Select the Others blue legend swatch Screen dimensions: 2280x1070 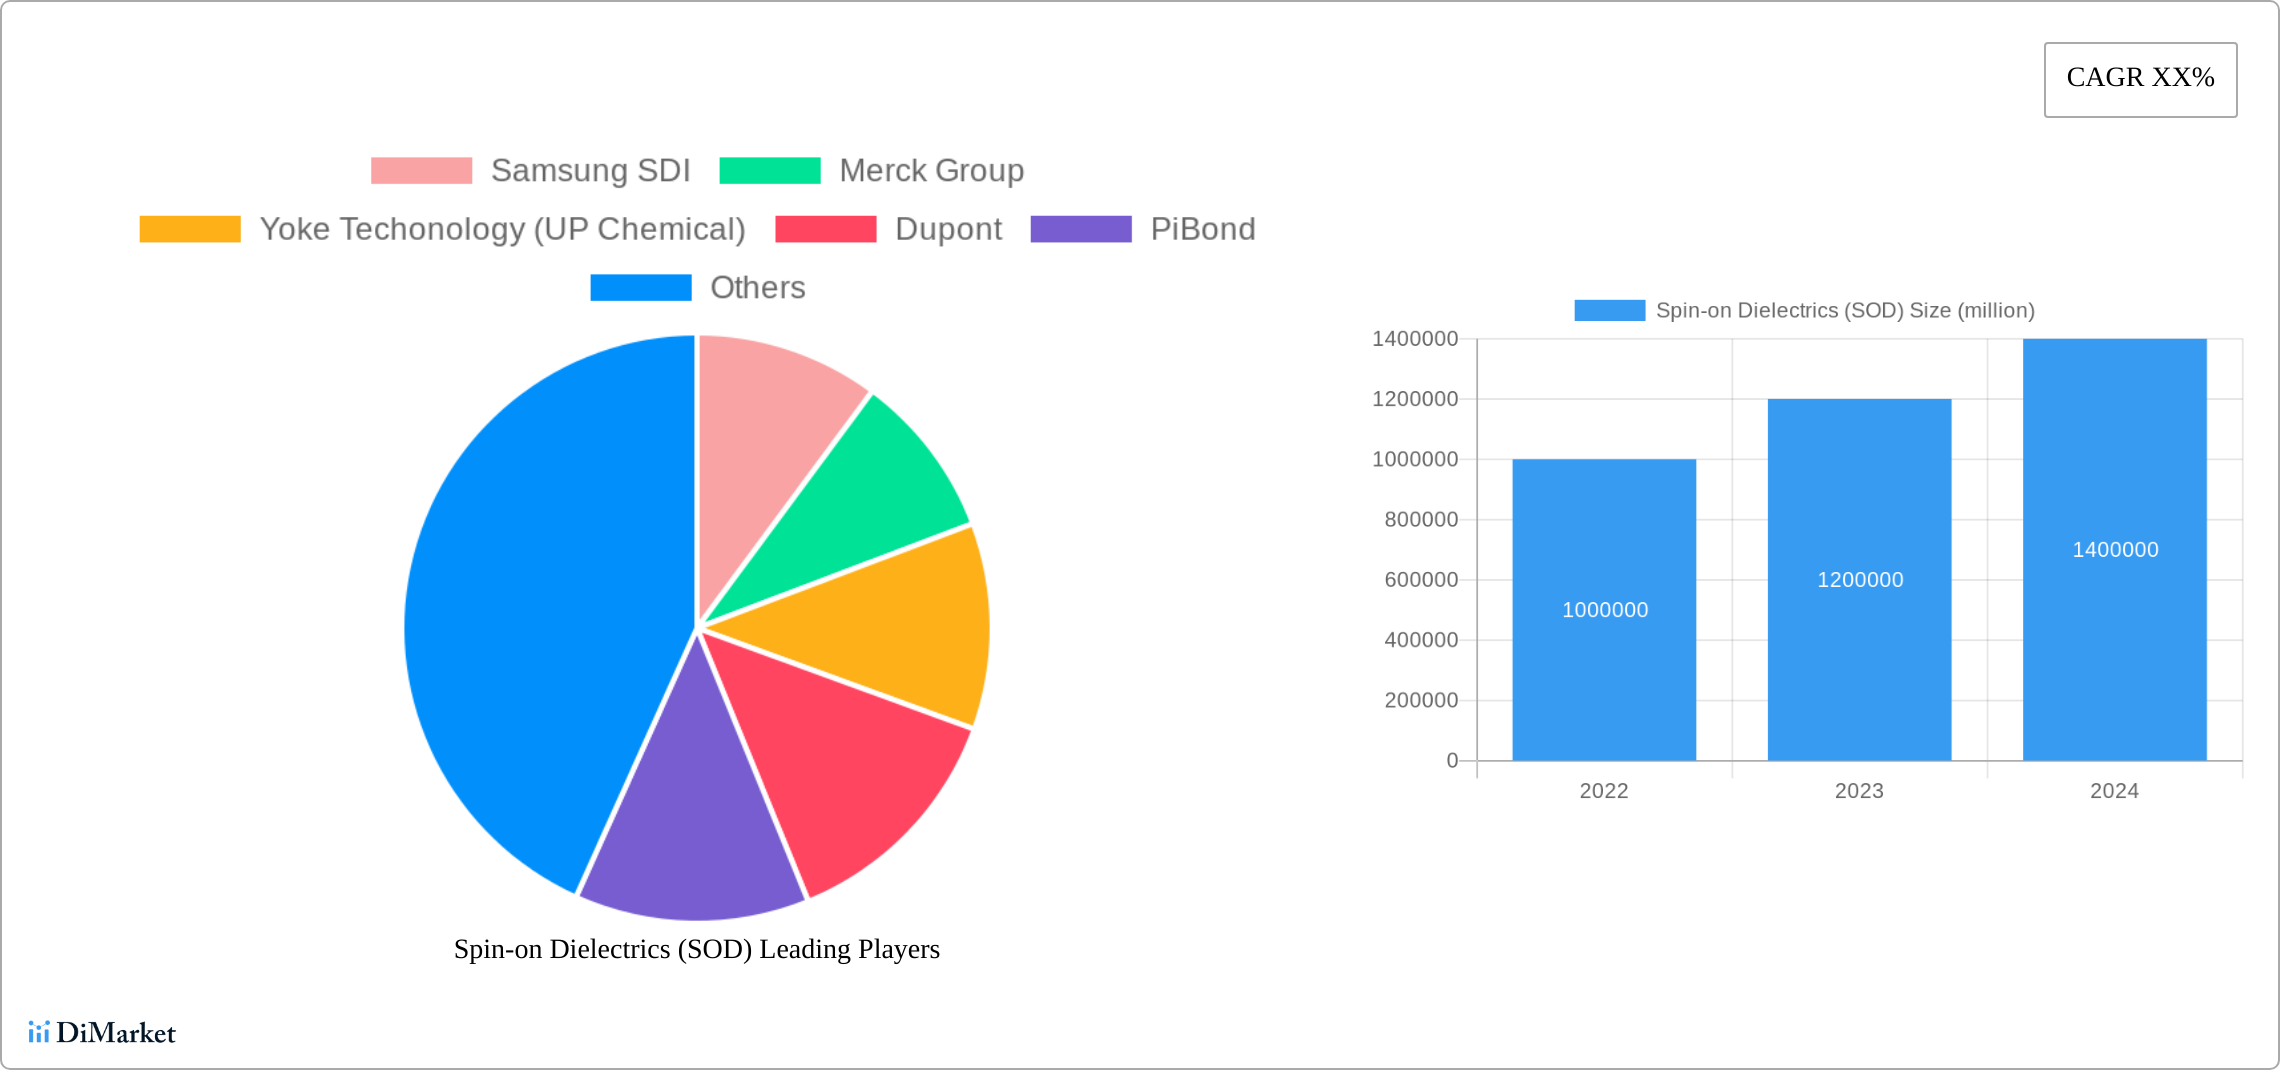(640, 288)
